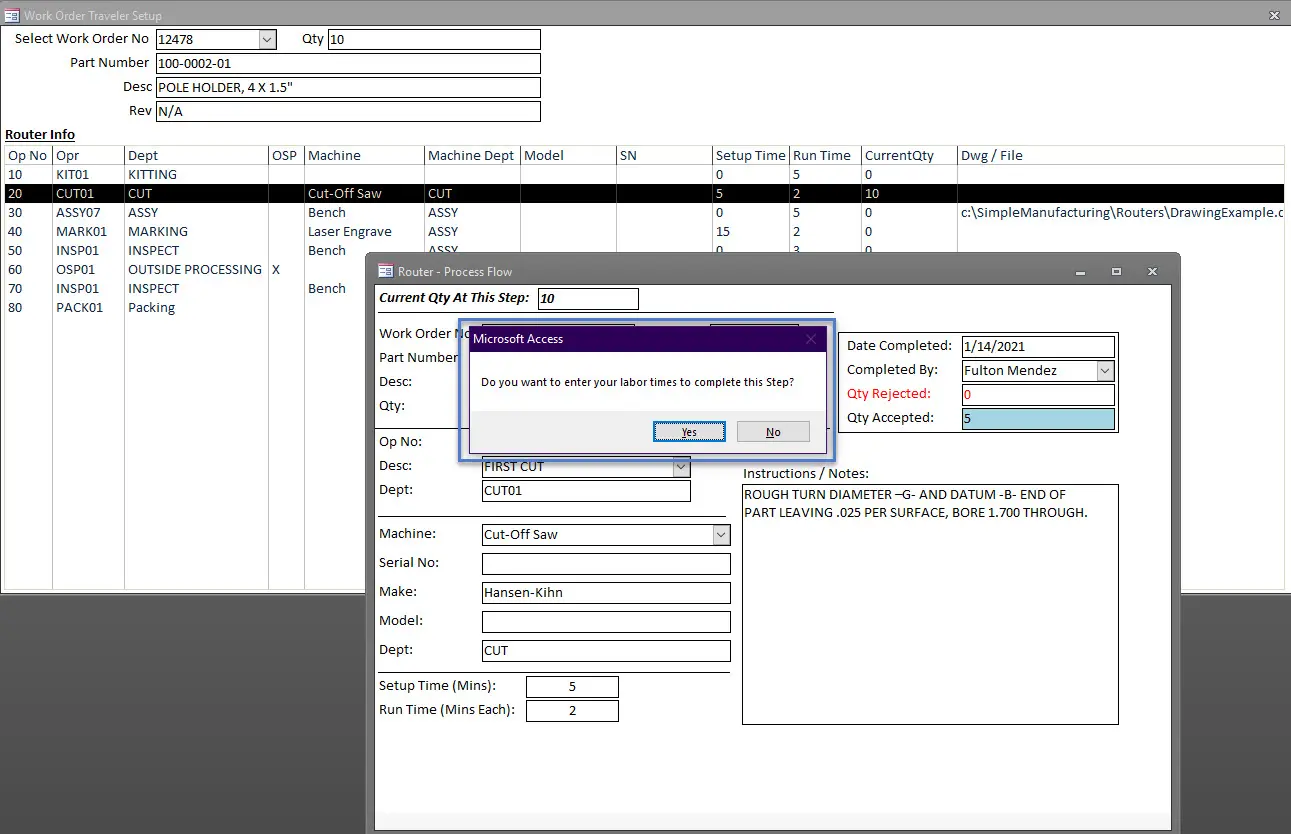
Task: Expand the Completed By dropdown
Action: [x=1105, y=371]
